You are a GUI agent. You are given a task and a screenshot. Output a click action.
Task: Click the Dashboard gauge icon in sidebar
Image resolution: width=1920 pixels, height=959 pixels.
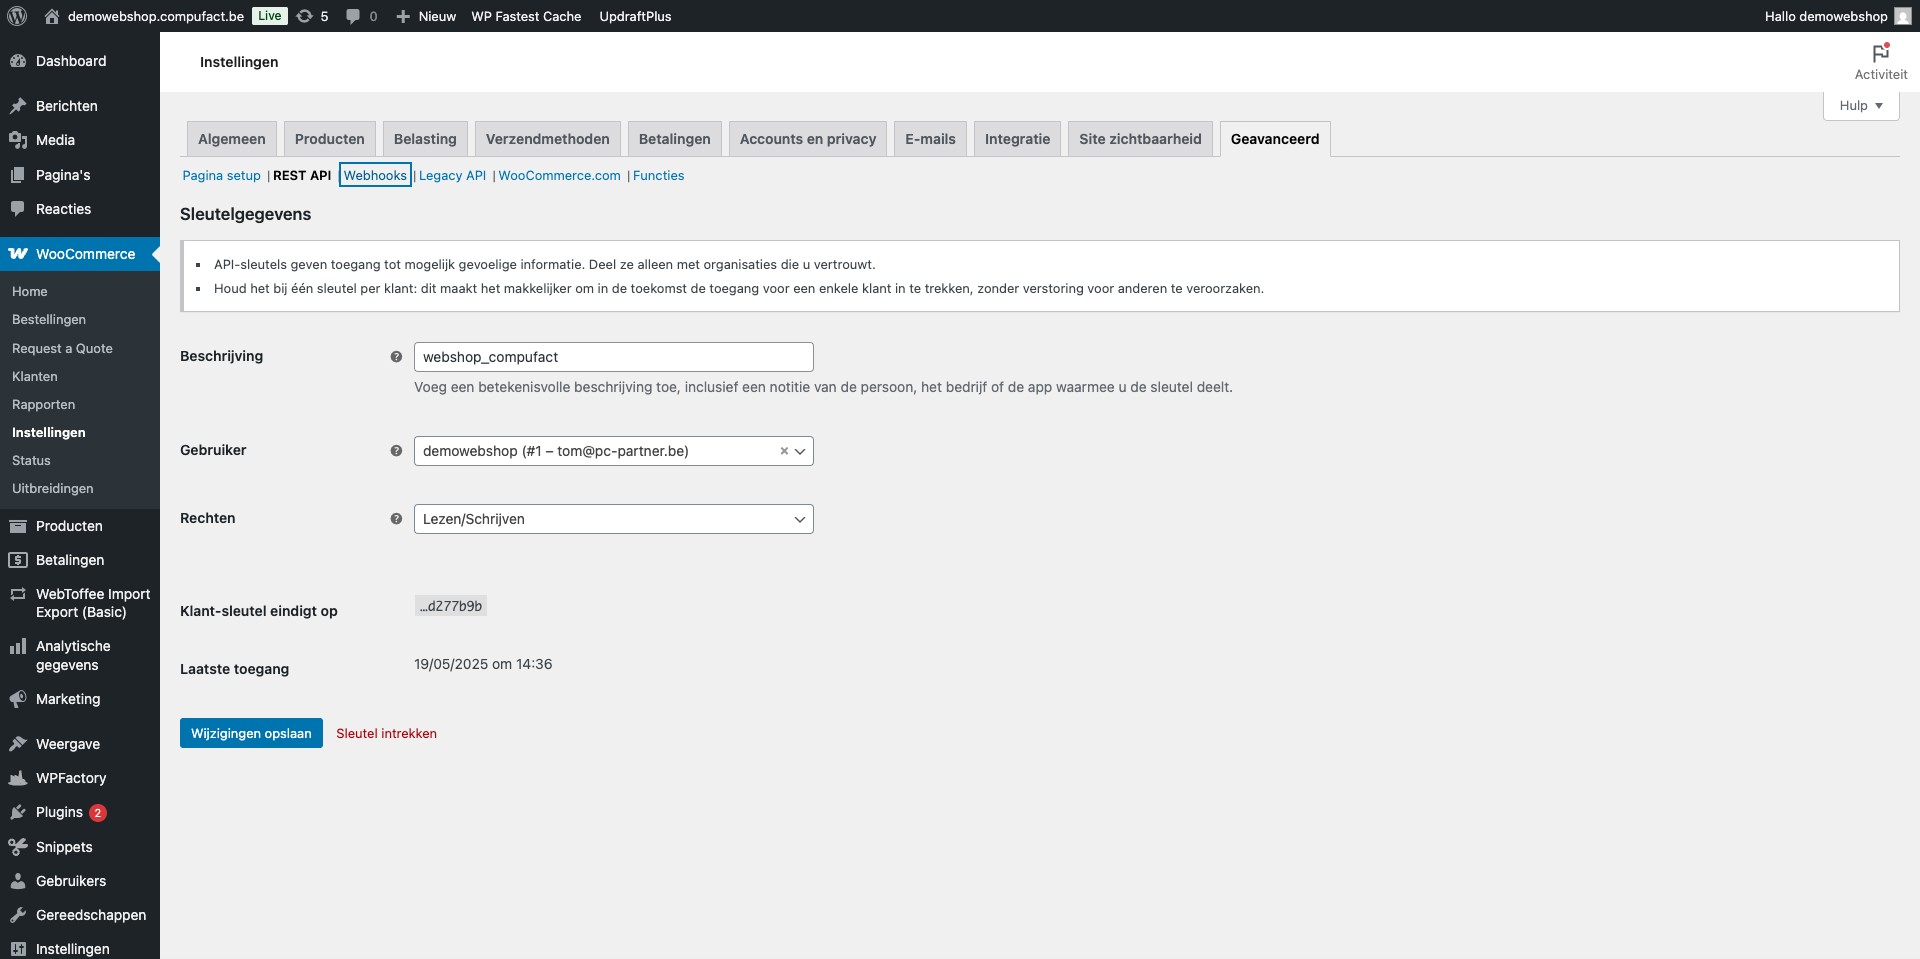(x=18, y=61)
